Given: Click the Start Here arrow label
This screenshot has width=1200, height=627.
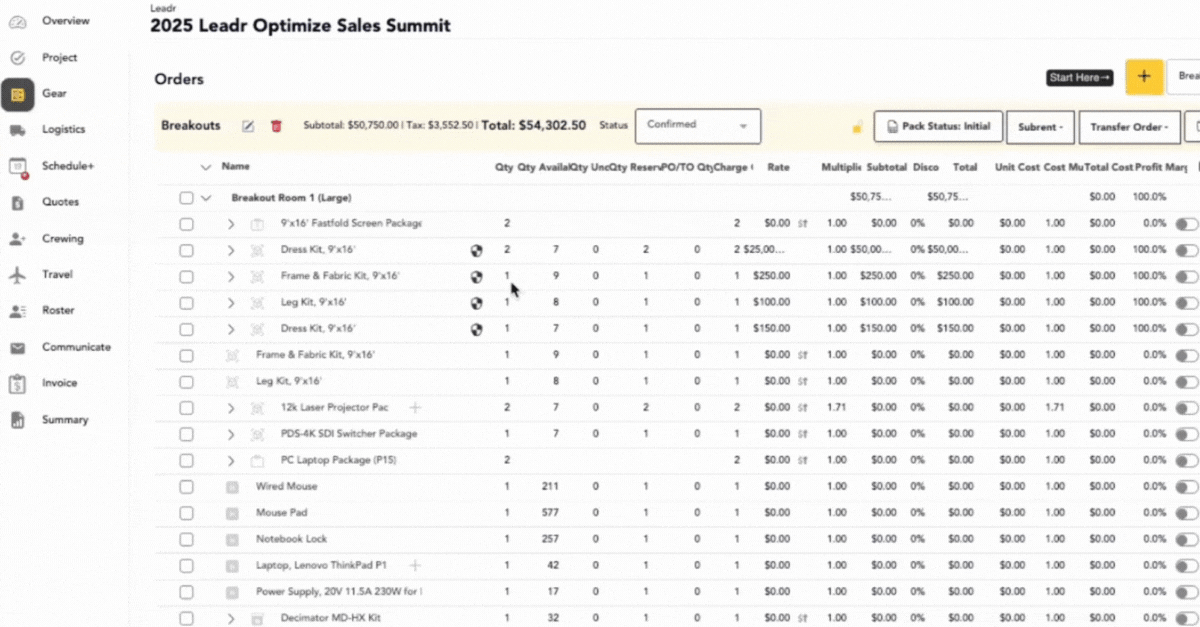Looking at the screenshot, I should 1080,77.
